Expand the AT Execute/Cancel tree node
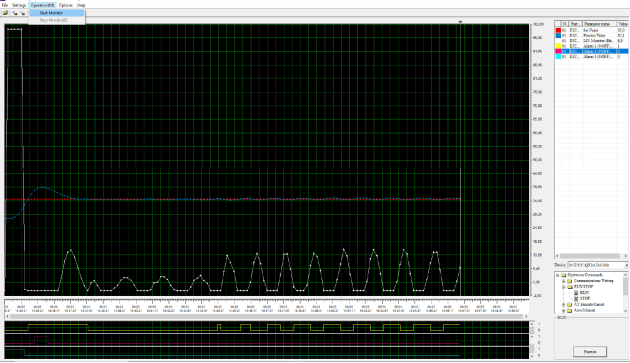Viewport: 630px width, 363px height. click(563, 305)
